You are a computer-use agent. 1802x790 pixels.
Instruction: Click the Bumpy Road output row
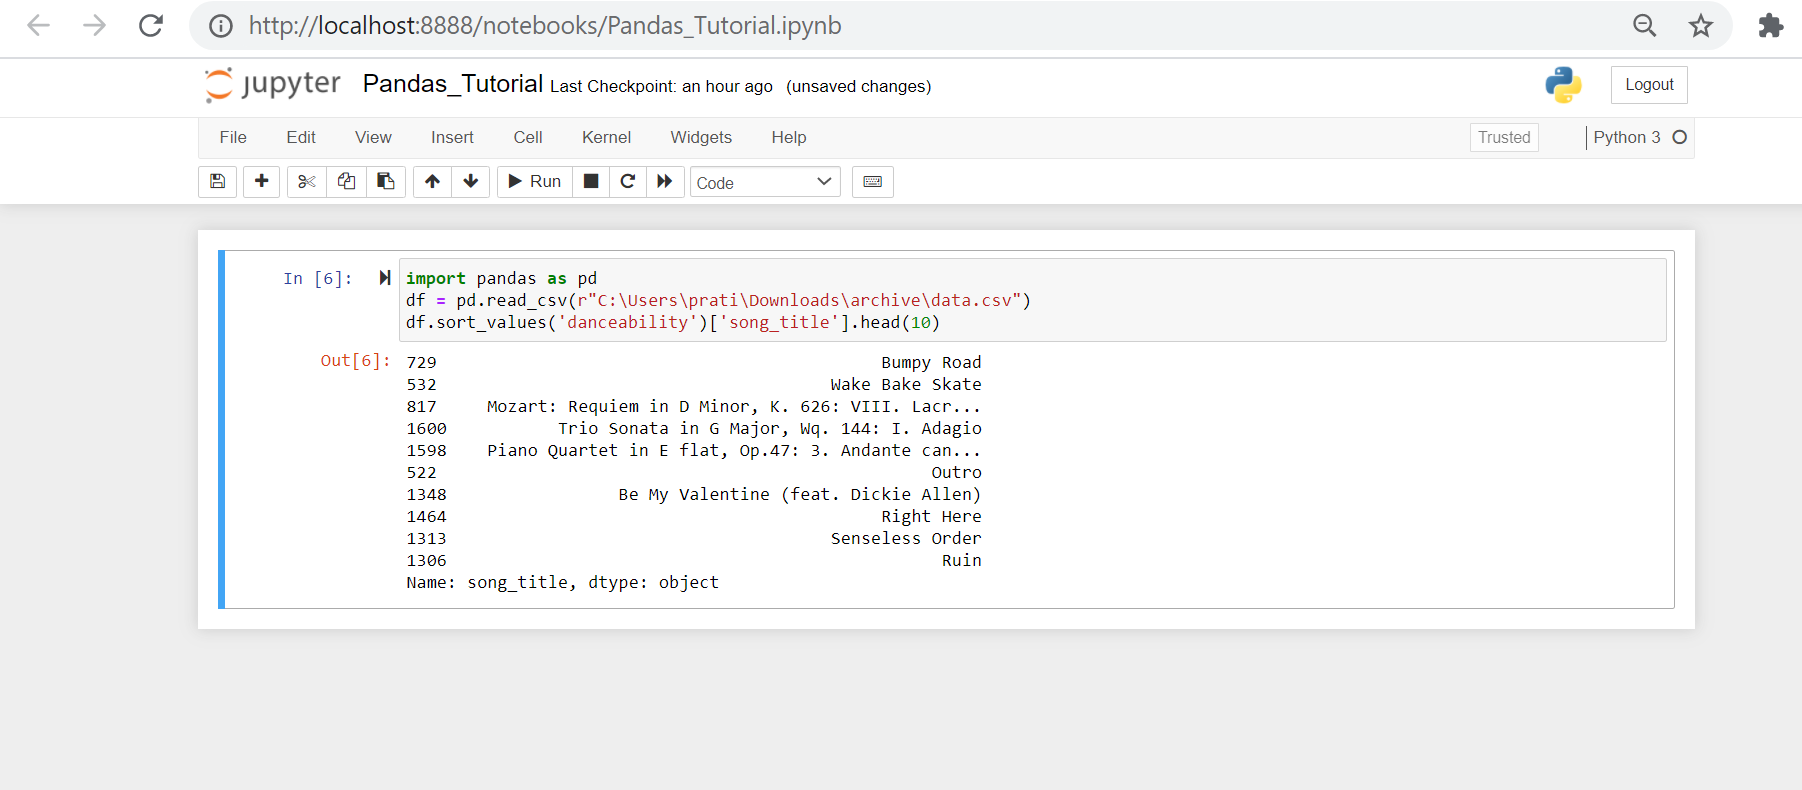(694, 362)
